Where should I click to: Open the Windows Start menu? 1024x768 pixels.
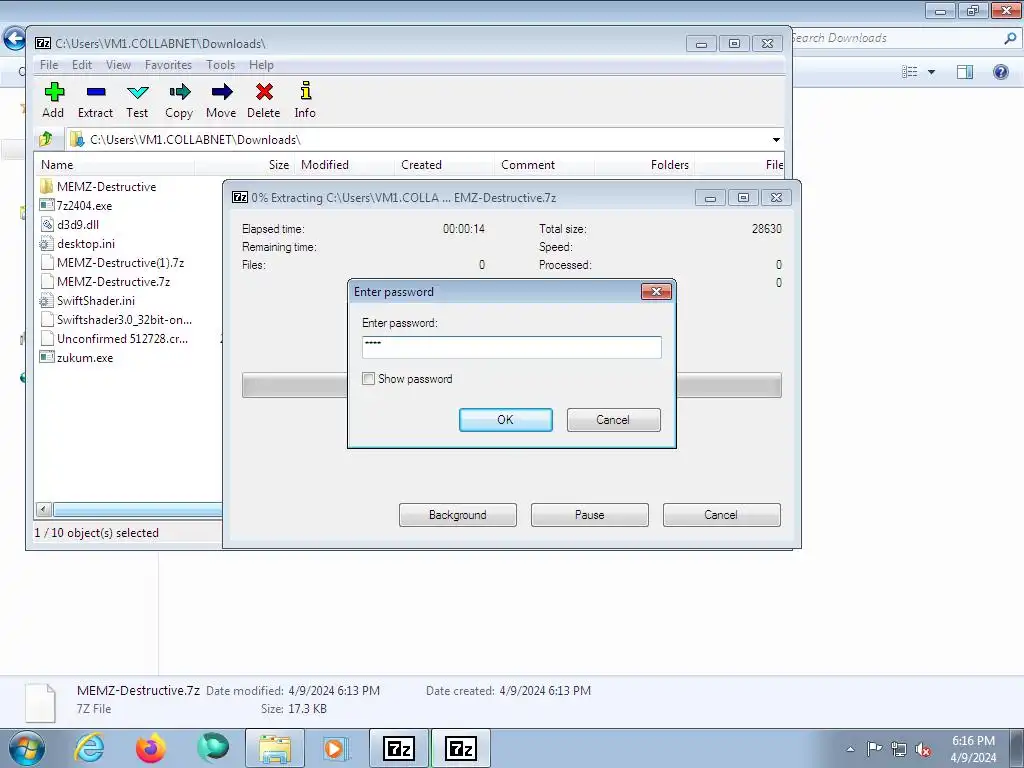[26, 748]
